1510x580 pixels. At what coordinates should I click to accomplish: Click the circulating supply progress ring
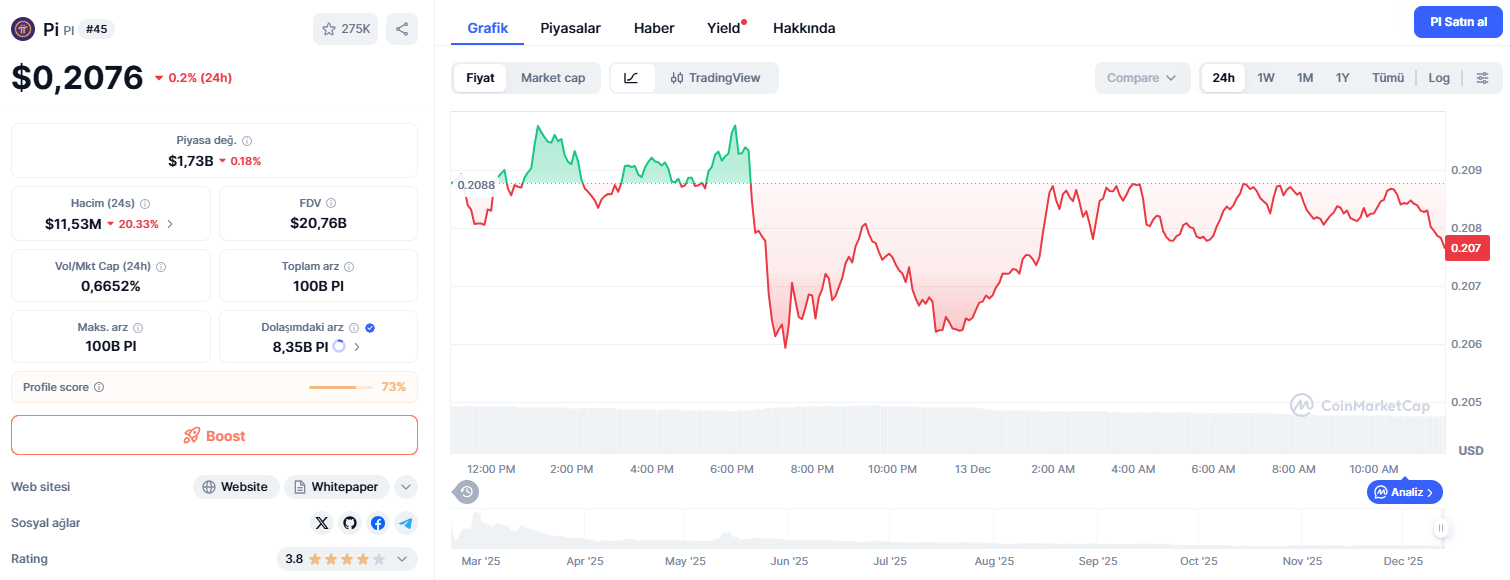[339, 347]
